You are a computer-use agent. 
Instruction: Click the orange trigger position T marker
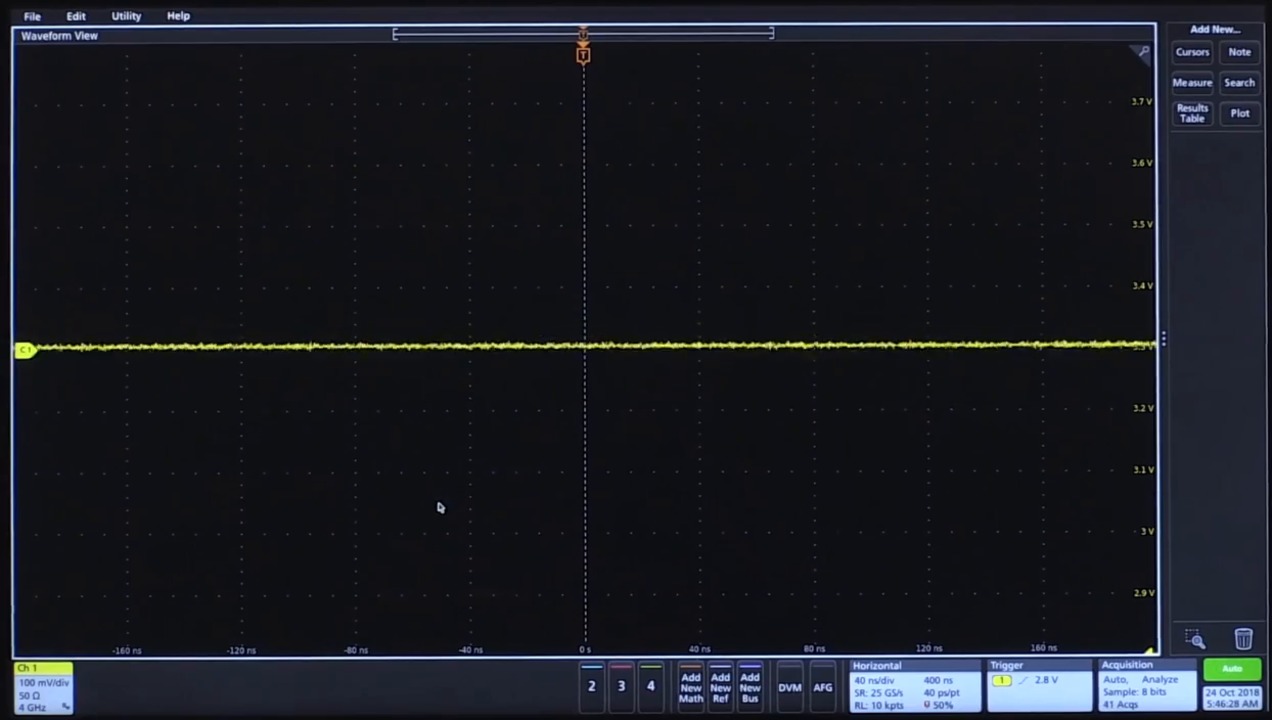[x=583, y=55]
